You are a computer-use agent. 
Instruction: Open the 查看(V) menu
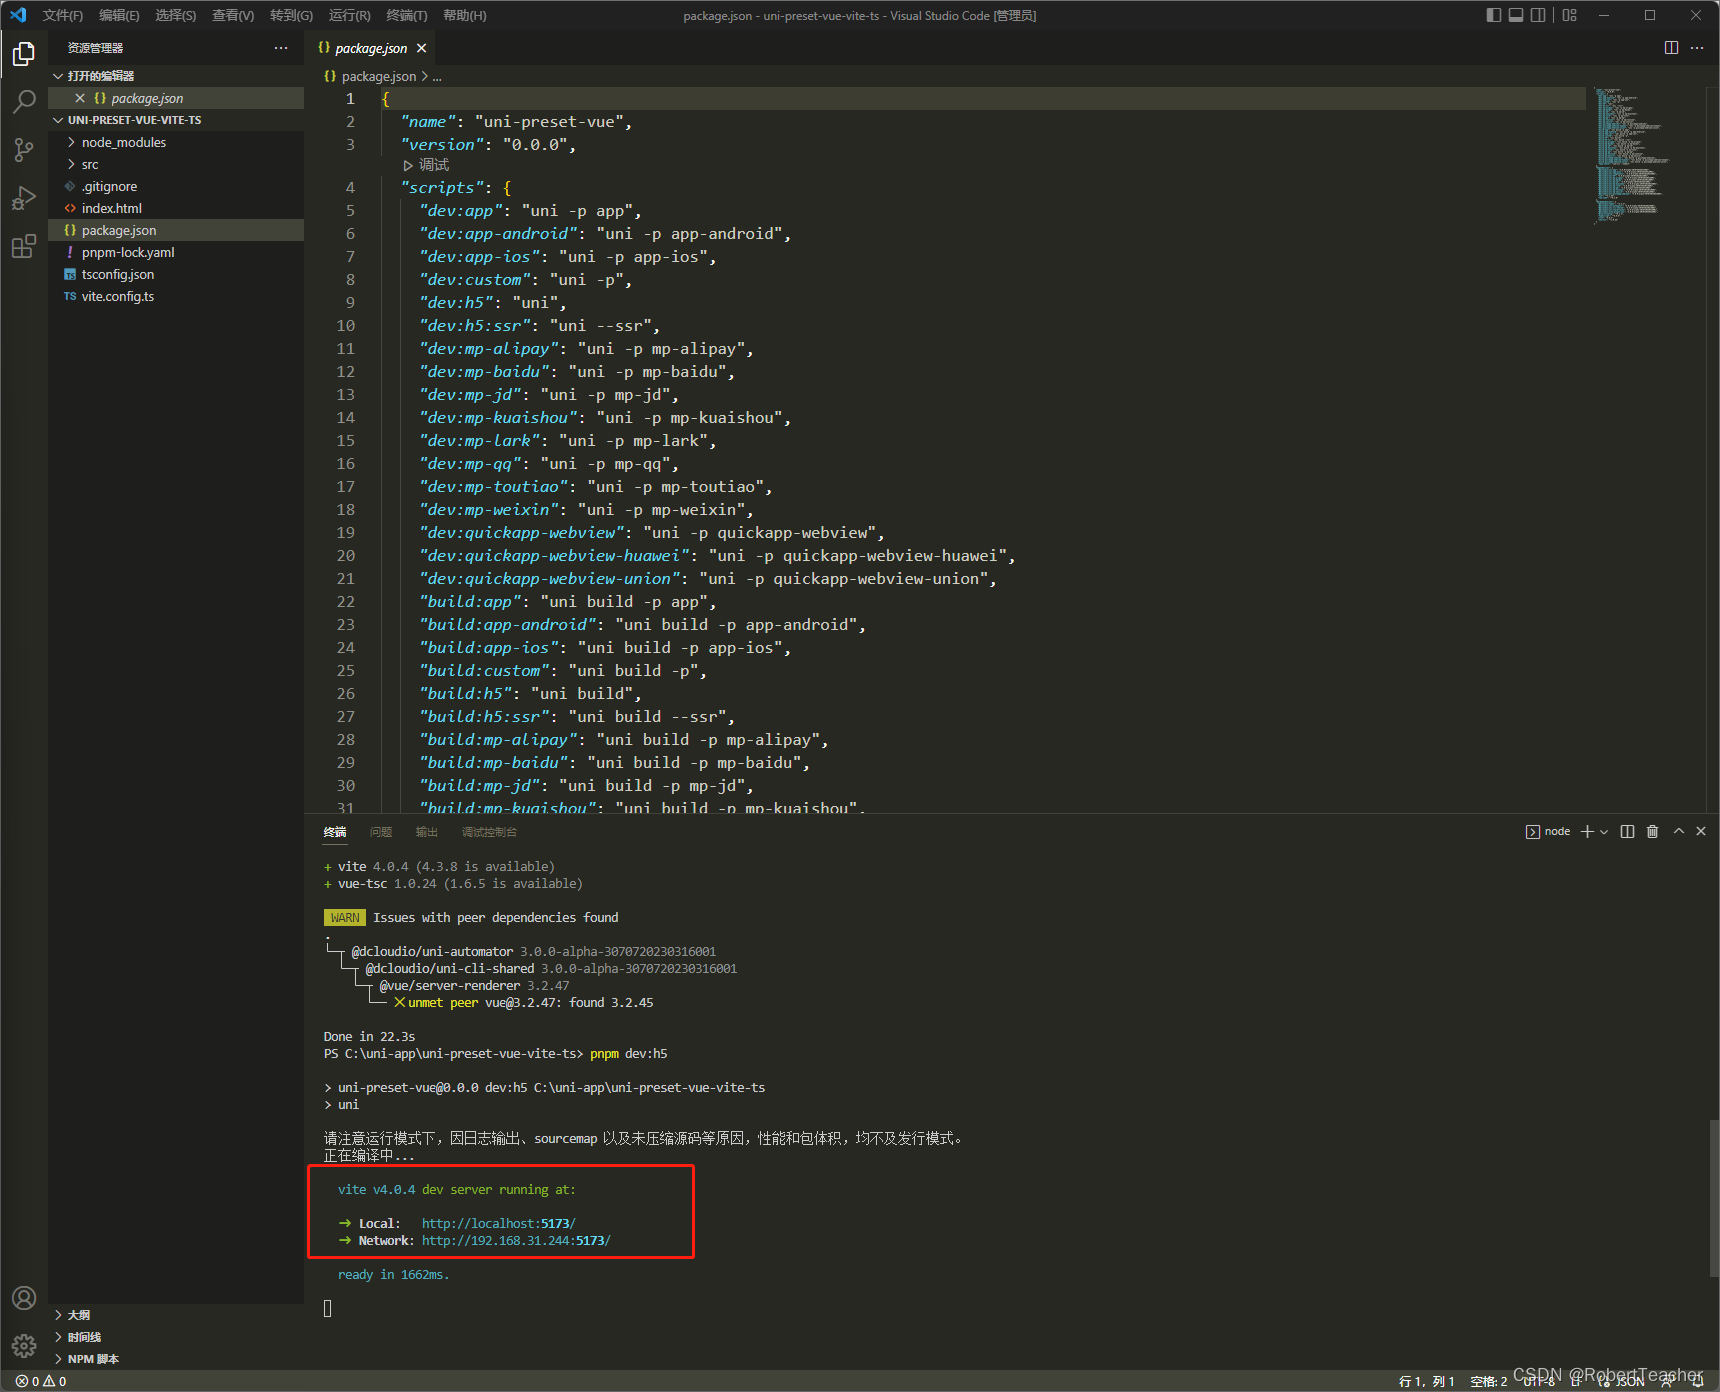(x=233, y=15)
